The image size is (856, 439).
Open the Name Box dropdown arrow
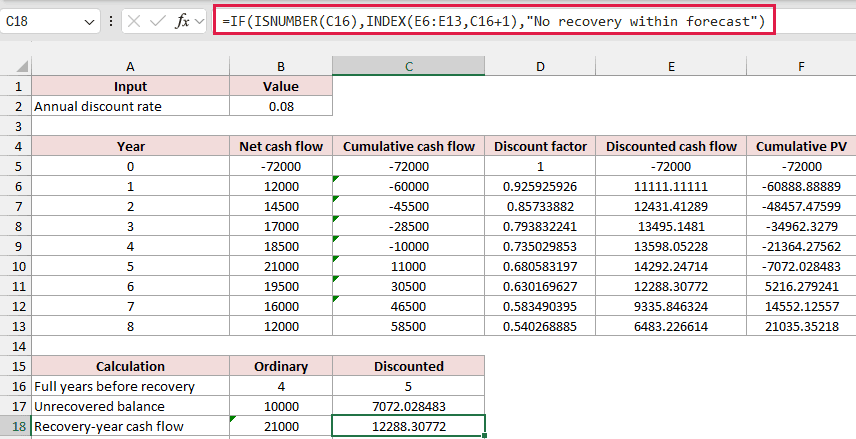(x=89, y=22)
